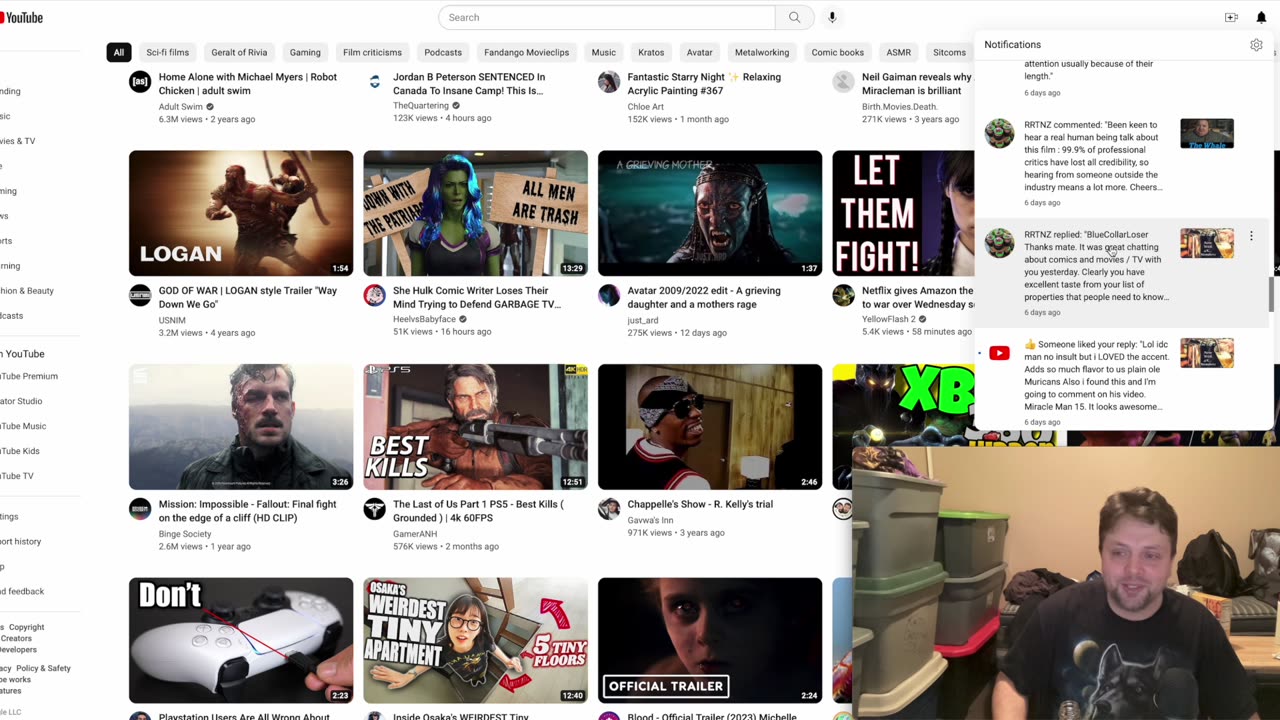Click TheQuartering channel avatar
Viewport: 1280px width, 720px height.
[x=374, y=82]
